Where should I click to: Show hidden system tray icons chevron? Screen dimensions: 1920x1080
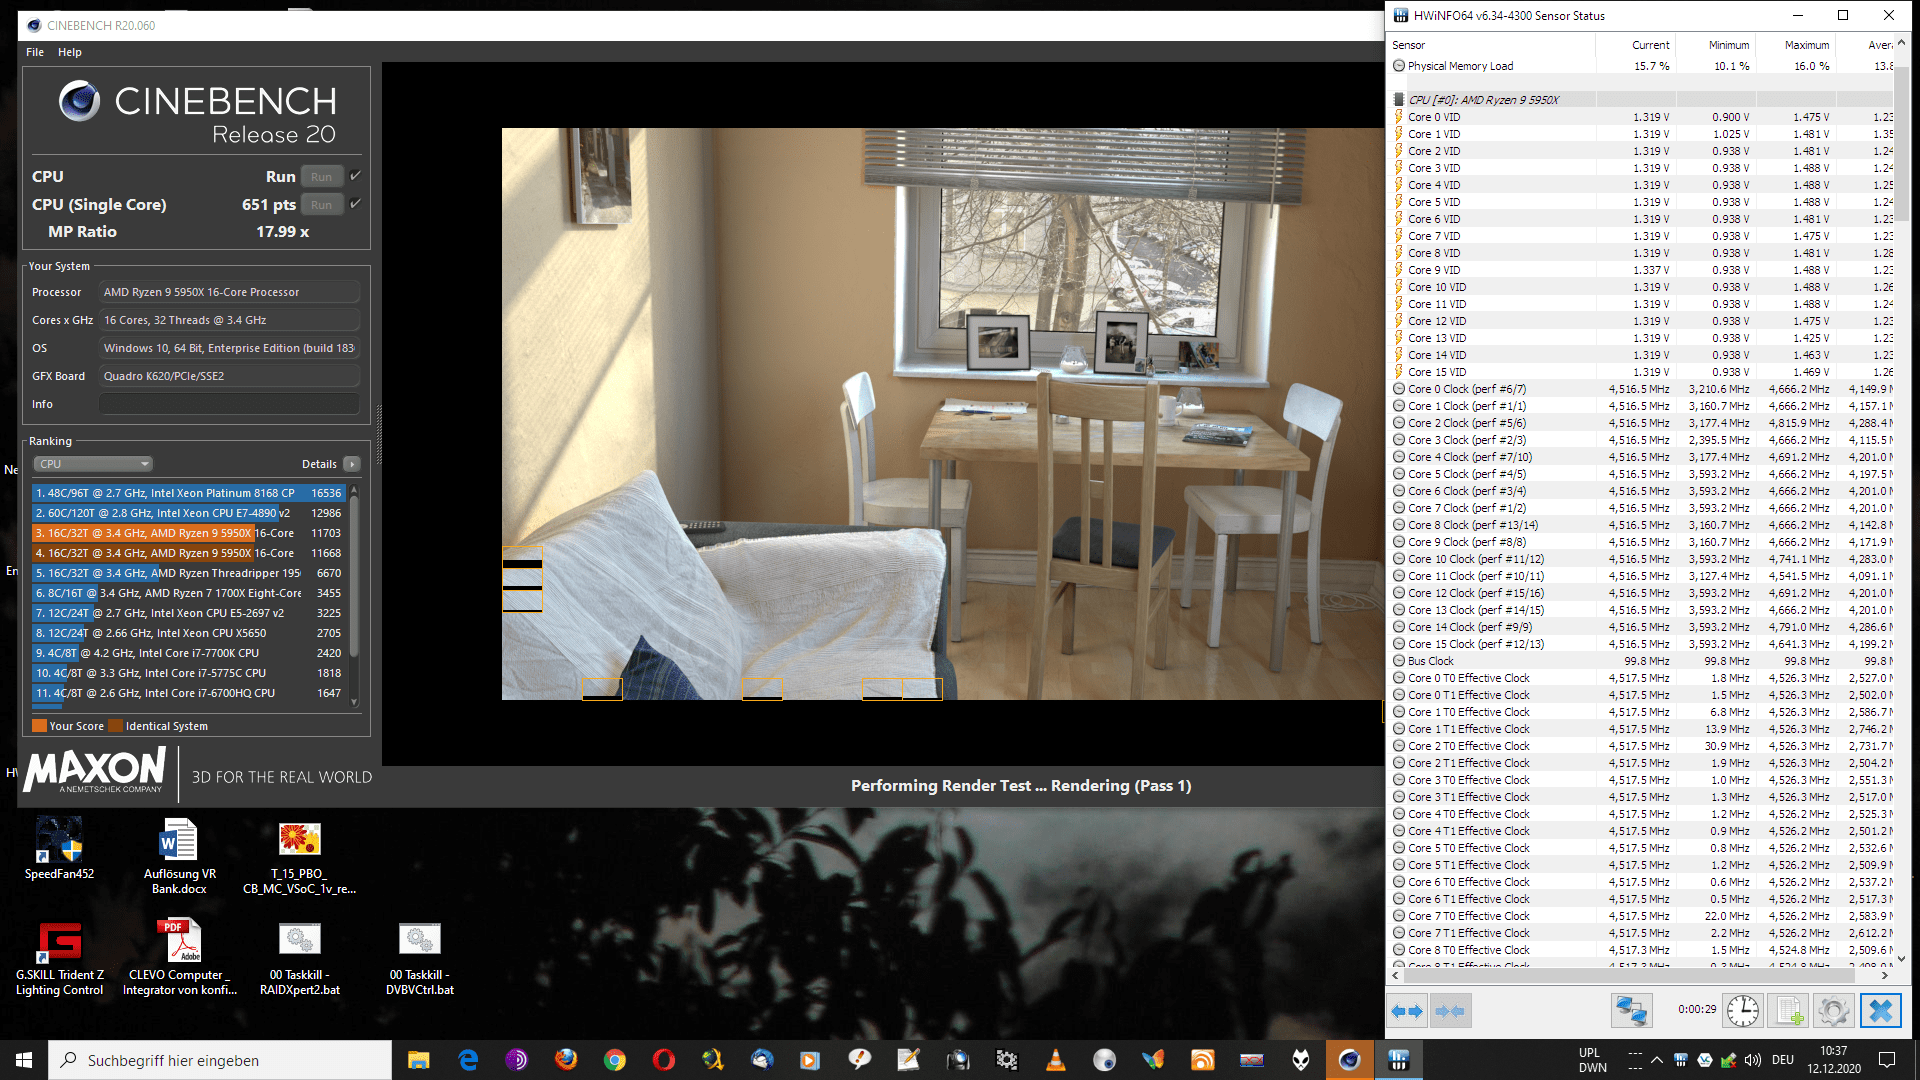click(1657, 1060)
